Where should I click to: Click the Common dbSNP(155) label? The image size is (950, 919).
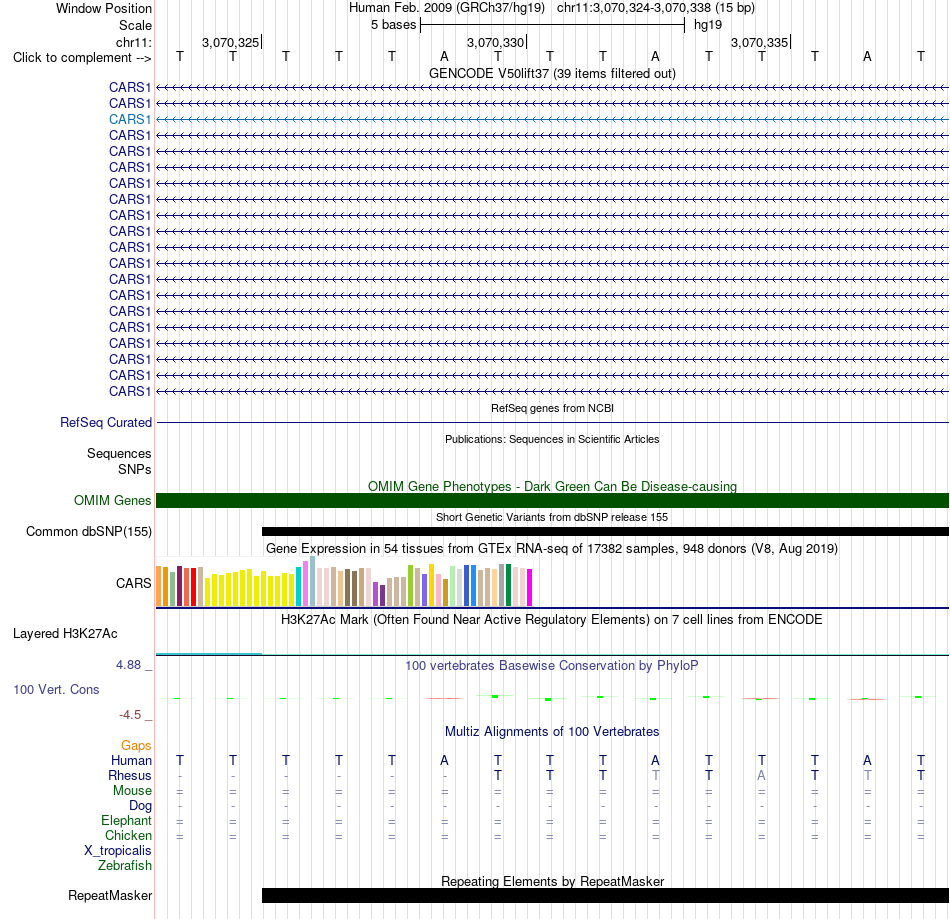tap(88, 531)
